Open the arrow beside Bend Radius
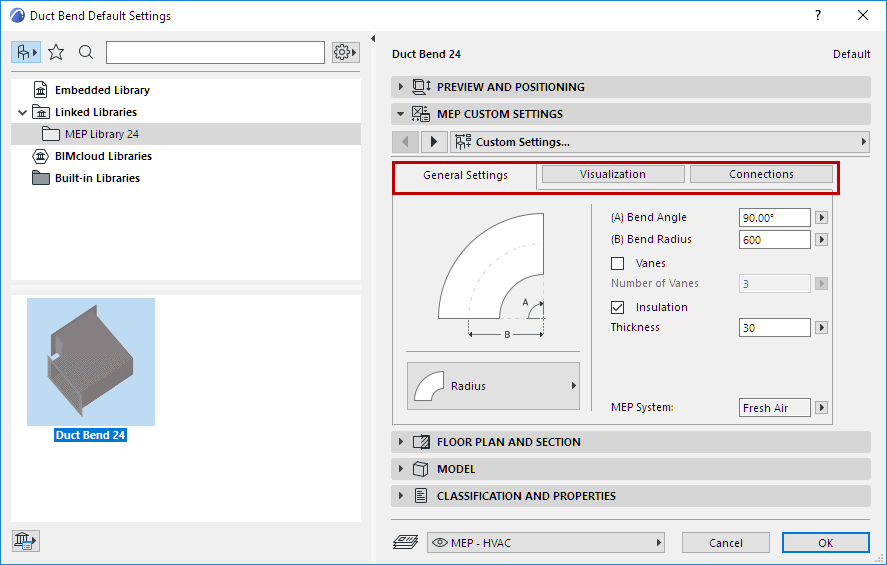The image size is (887, 565). pyautogui.click(x=821, y=240)
